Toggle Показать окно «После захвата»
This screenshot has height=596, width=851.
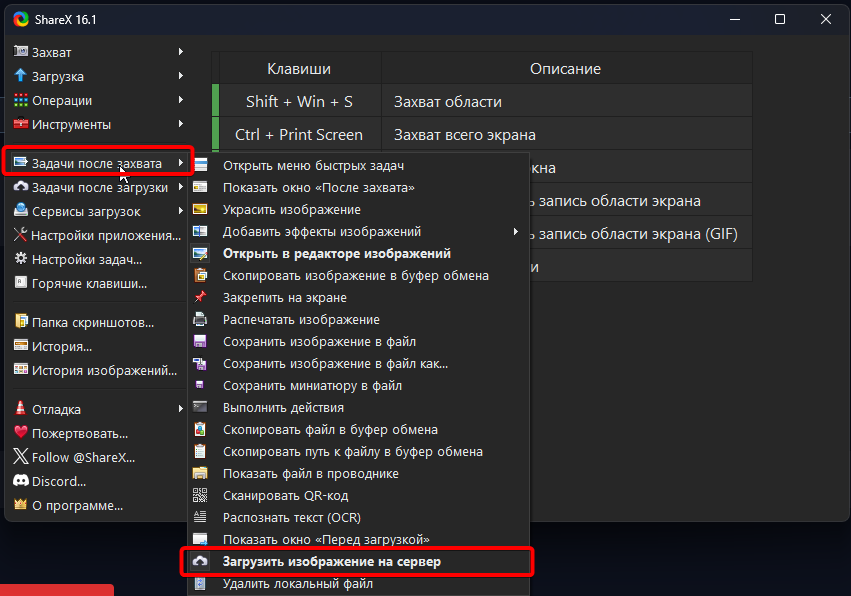point(358,187)
